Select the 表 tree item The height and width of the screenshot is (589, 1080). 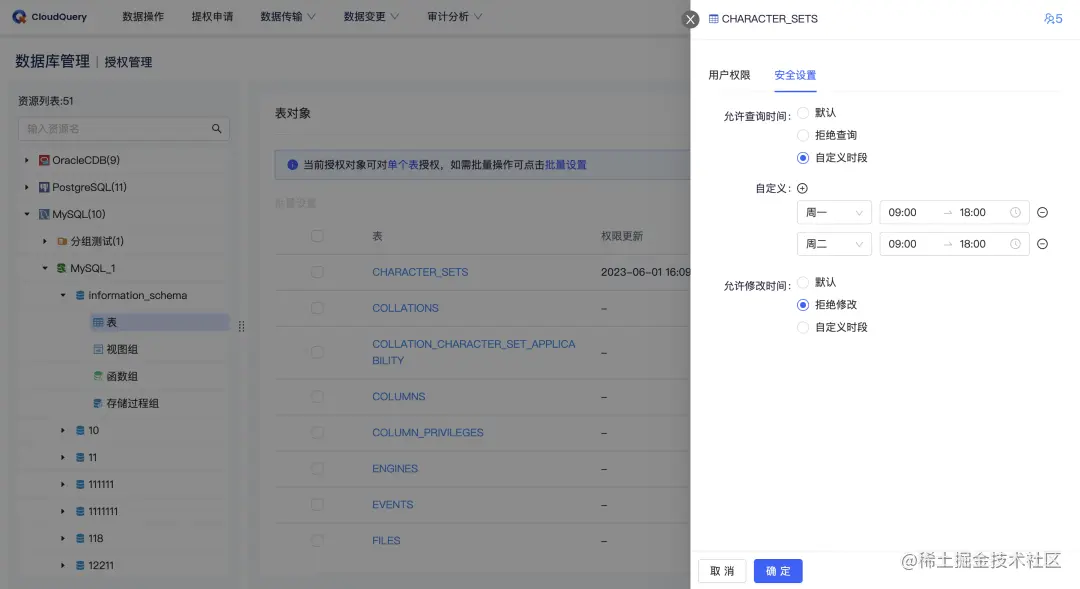(160, 322)
